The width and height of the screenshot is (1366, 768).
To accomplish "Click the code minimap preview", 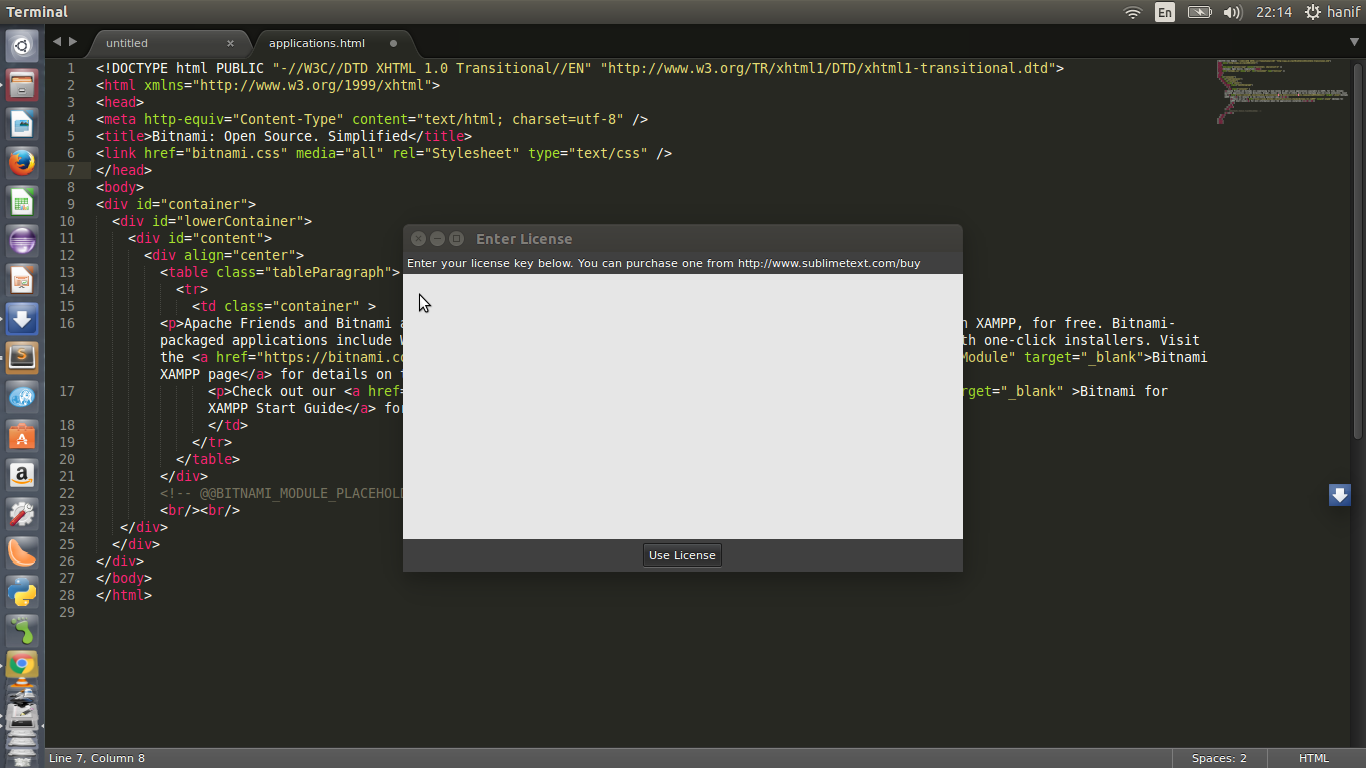I will pyautogui.click(x=1280, y=92).
